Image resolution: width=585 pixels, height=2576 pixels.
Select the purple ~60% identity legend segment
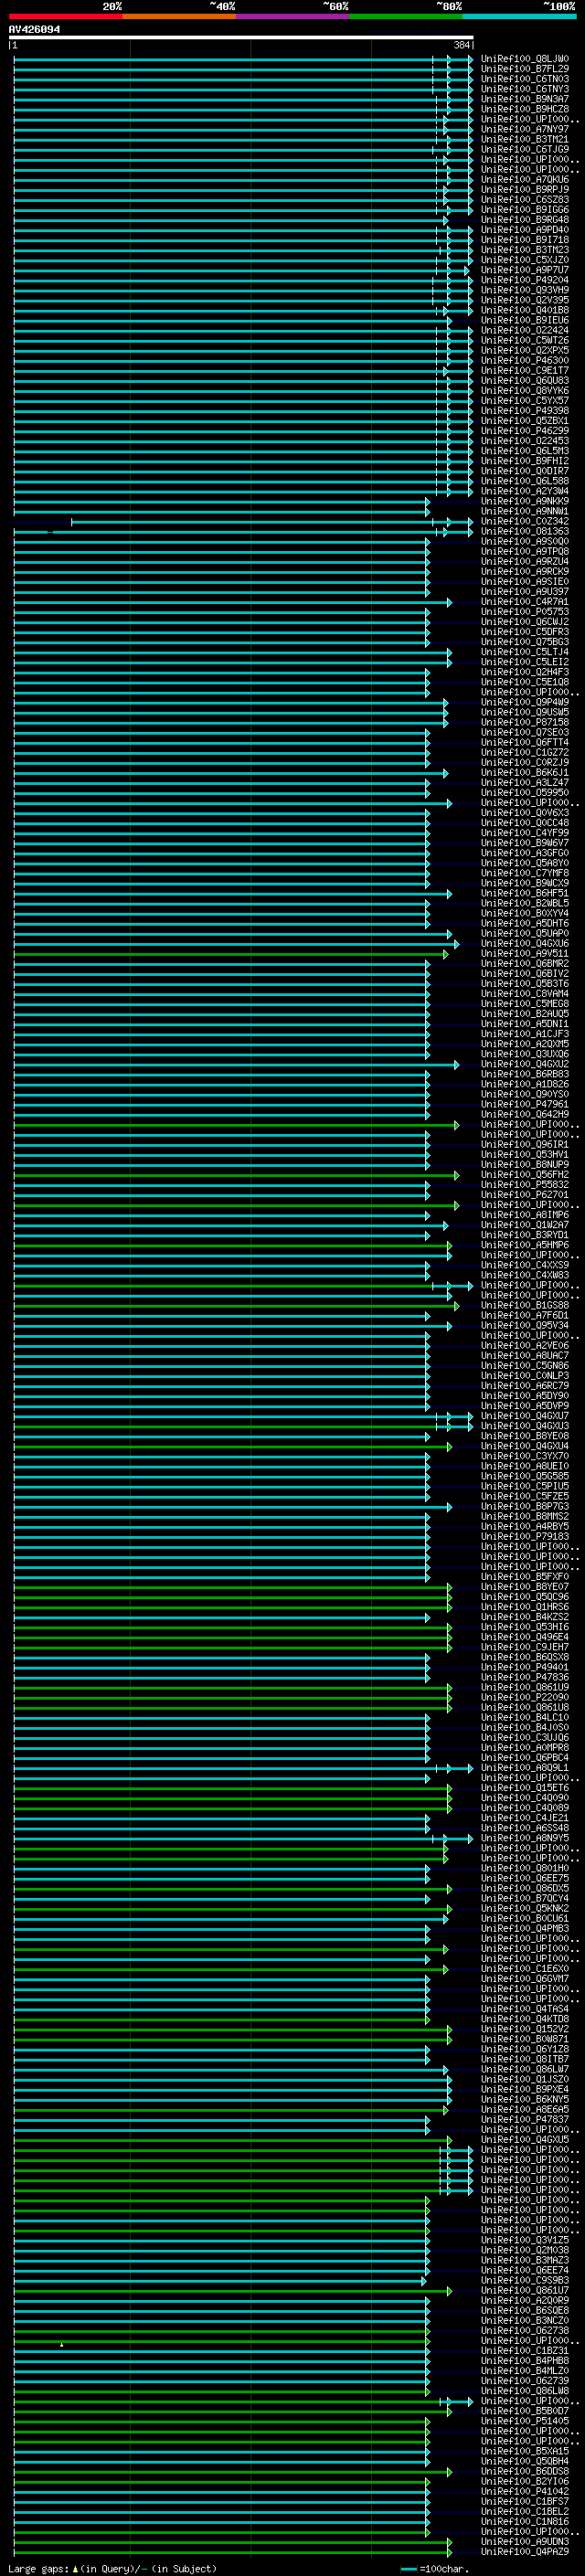293,16
